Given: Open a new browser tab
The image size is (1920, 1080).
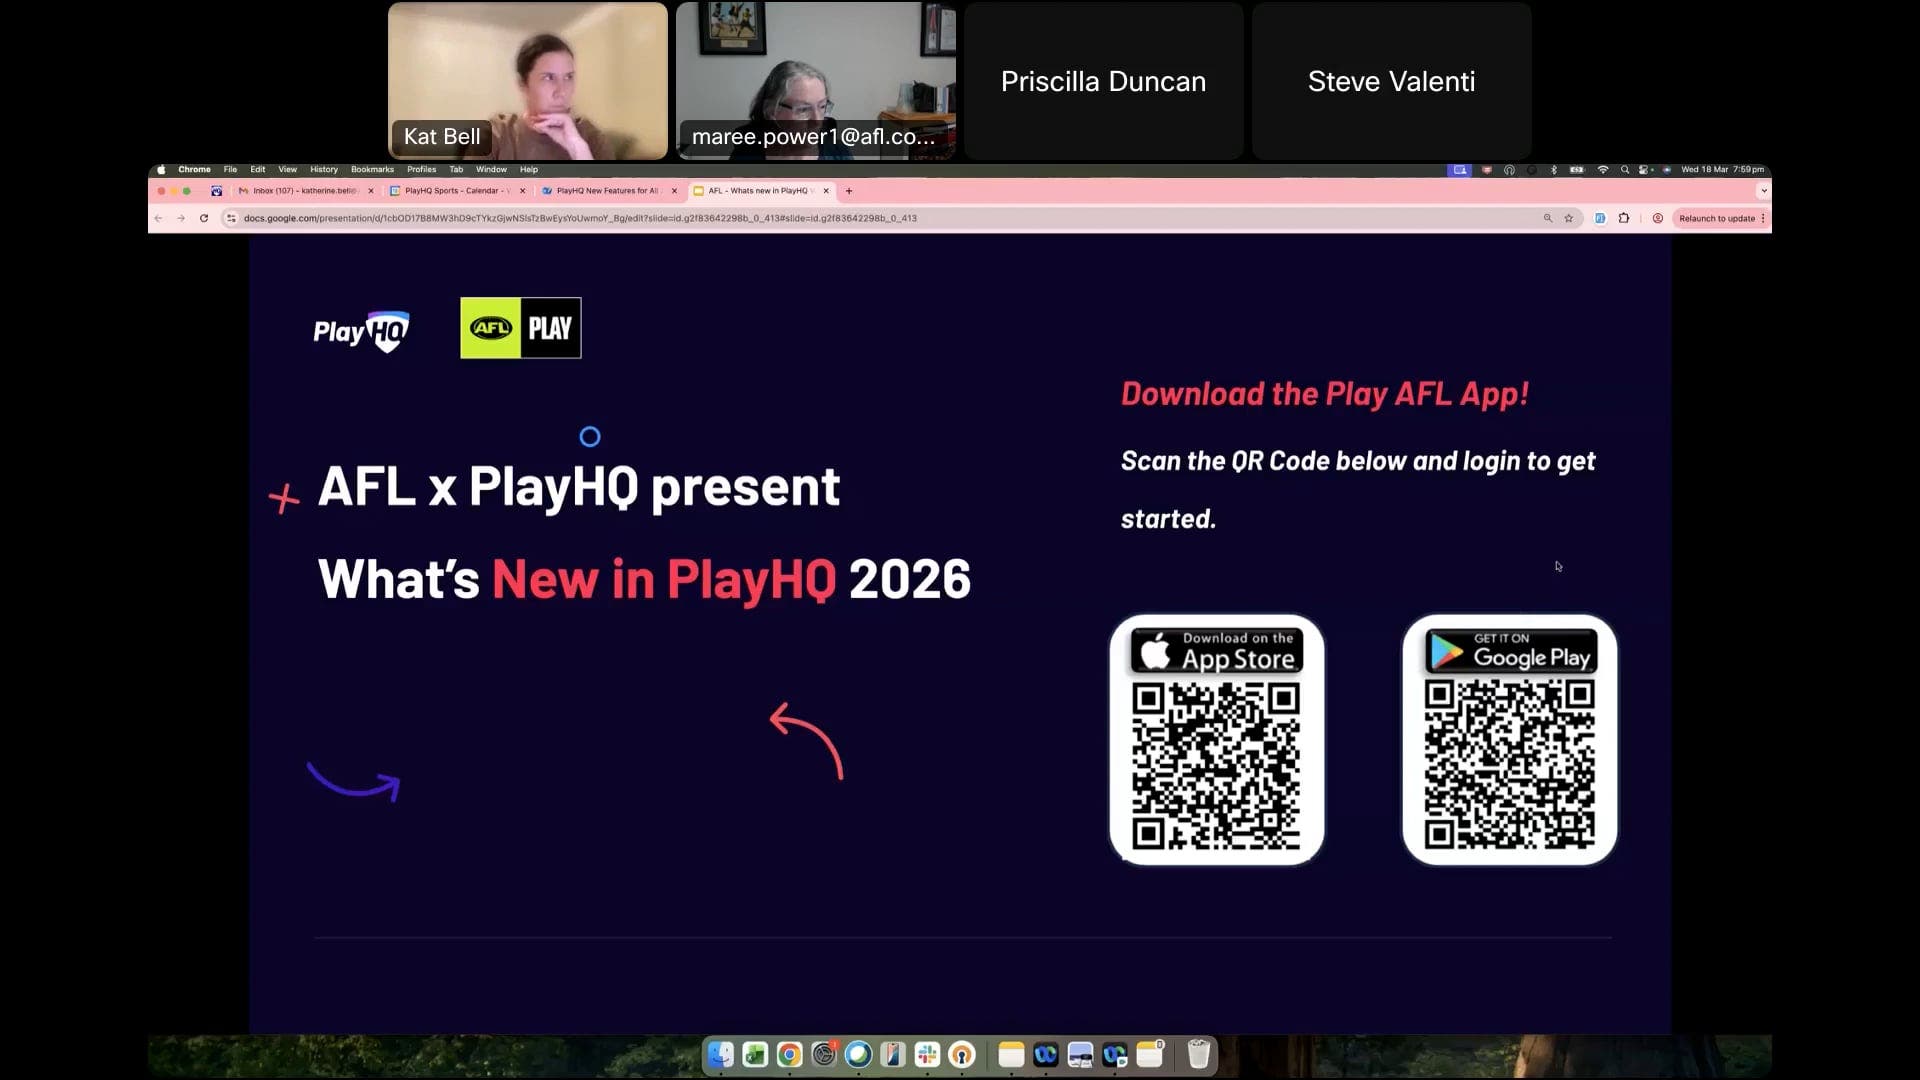Looking at the screenshot, I should click(x=849, y=190).
